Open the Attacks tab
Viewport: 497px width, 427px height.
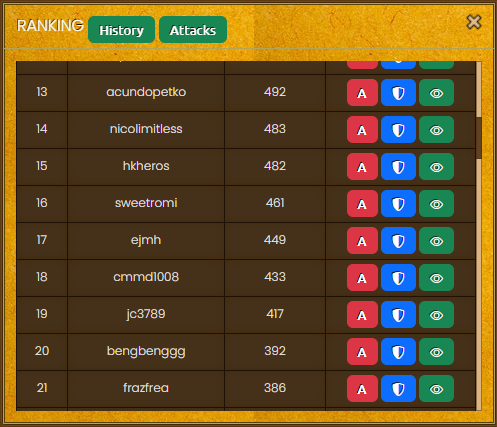(x=193, y=30)
